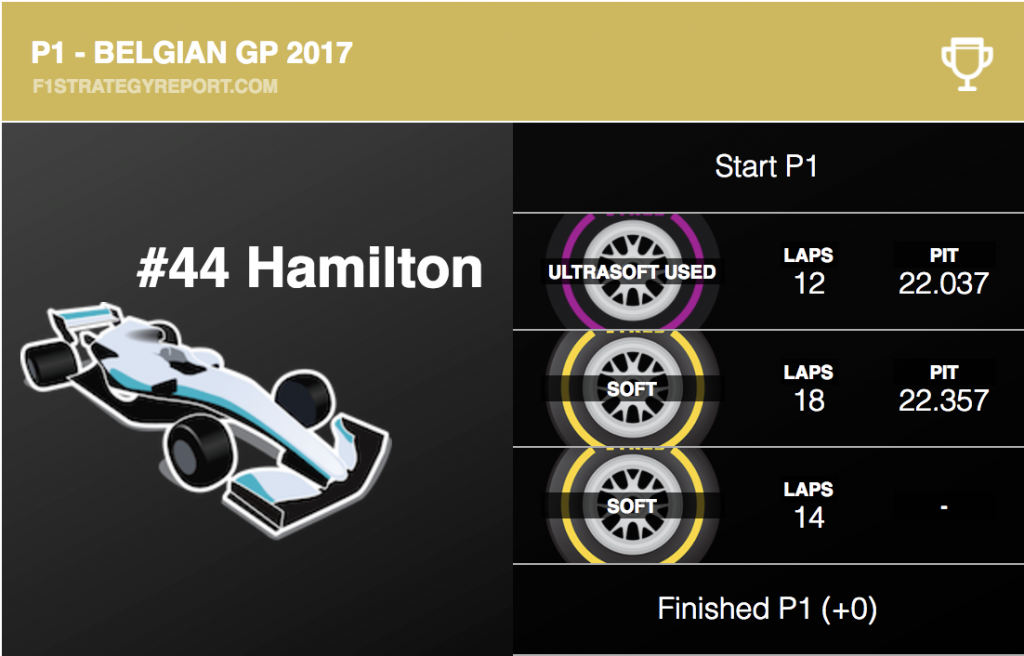Click the P1 - BELGIAN GP 2017 title
Image resolution: width=1024 pixels, height=656 pixels.
192,53
